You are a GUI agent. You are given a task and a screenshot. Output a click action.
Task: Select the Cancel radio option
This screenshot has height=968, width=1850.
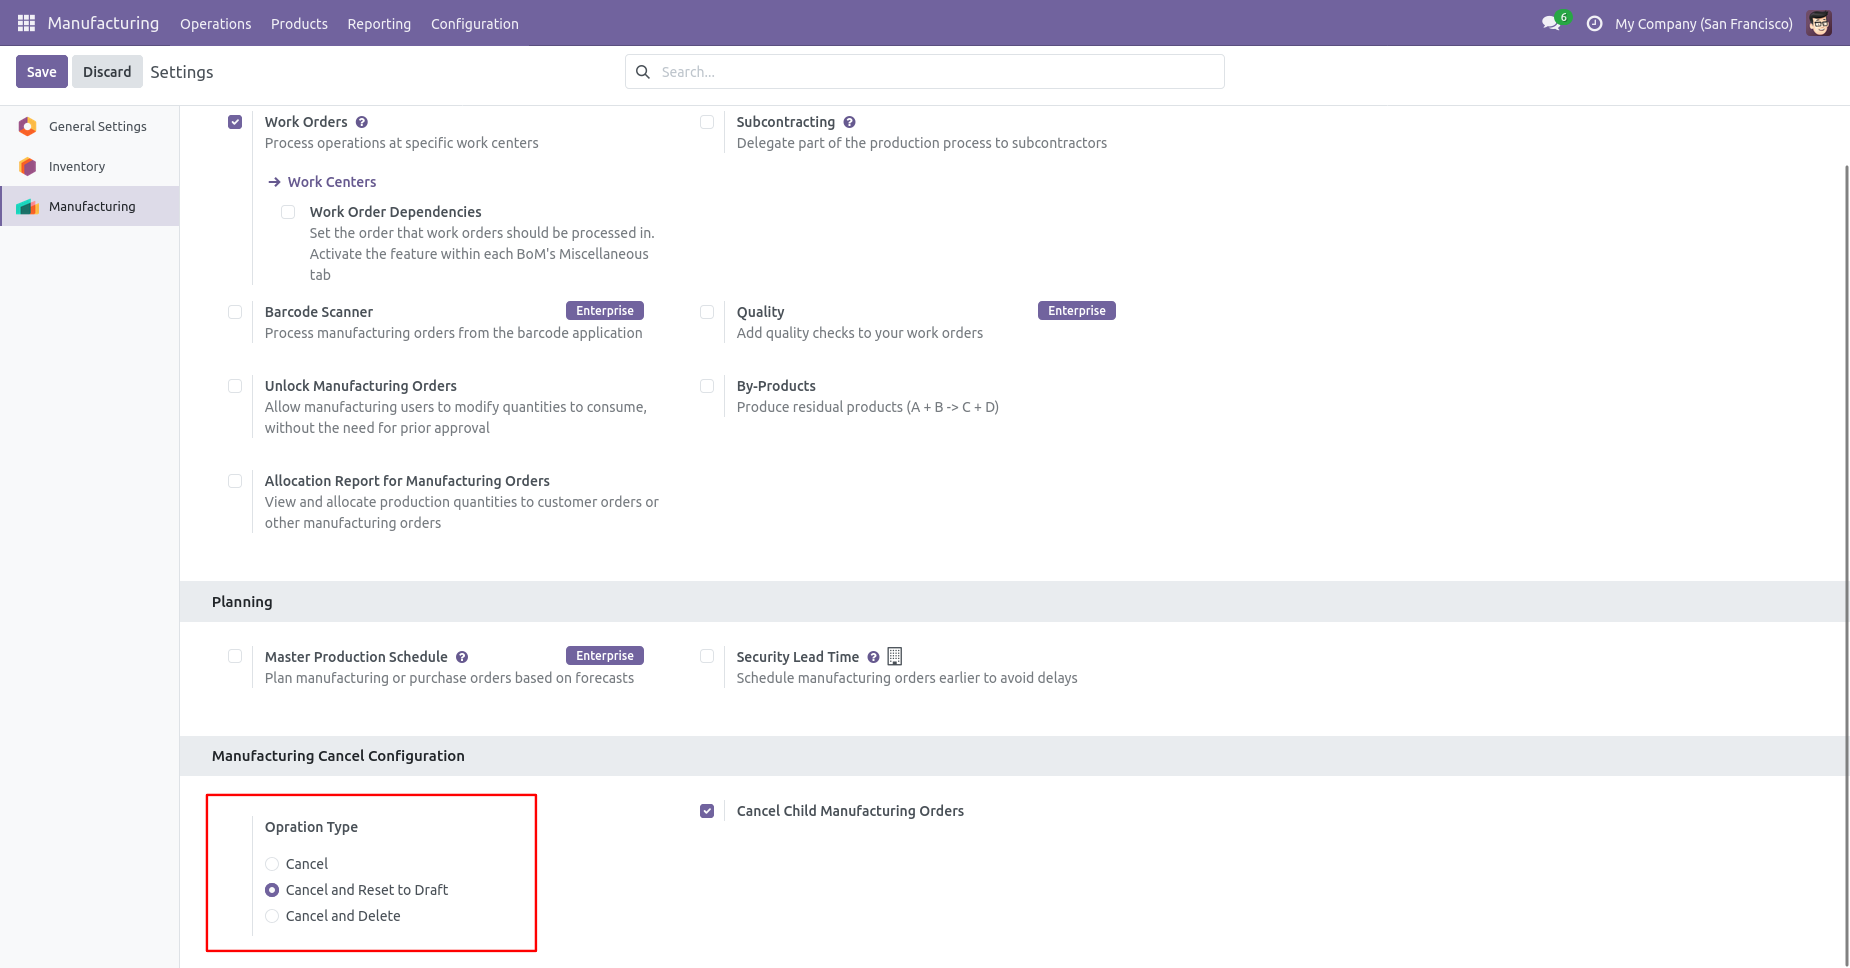272,864
